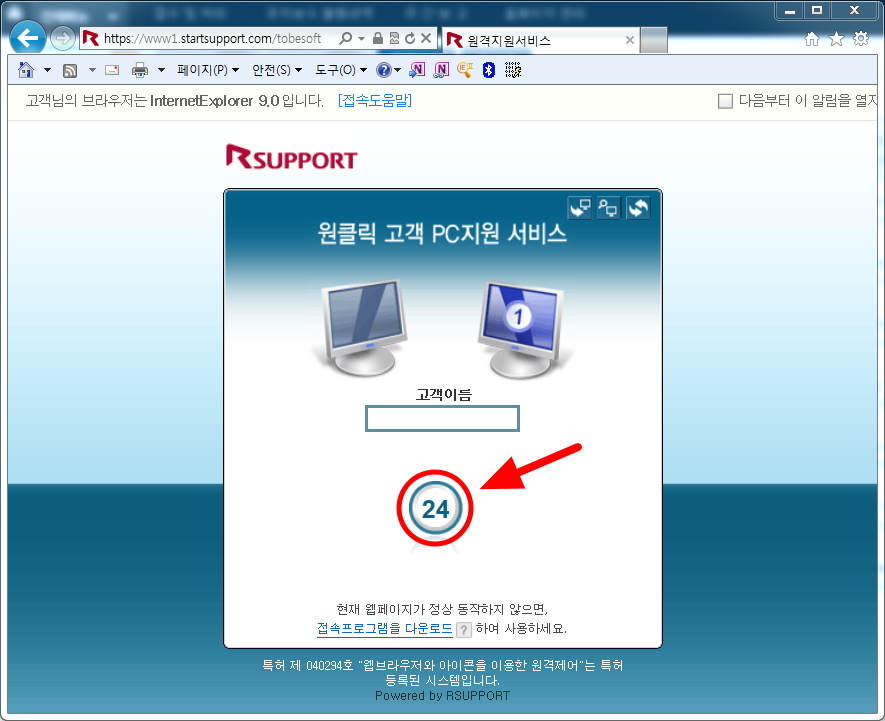This screenshot has height=721, width=885.
Task: Expand the RSS feeds dropdown arrow
Action: pos(92,70)
